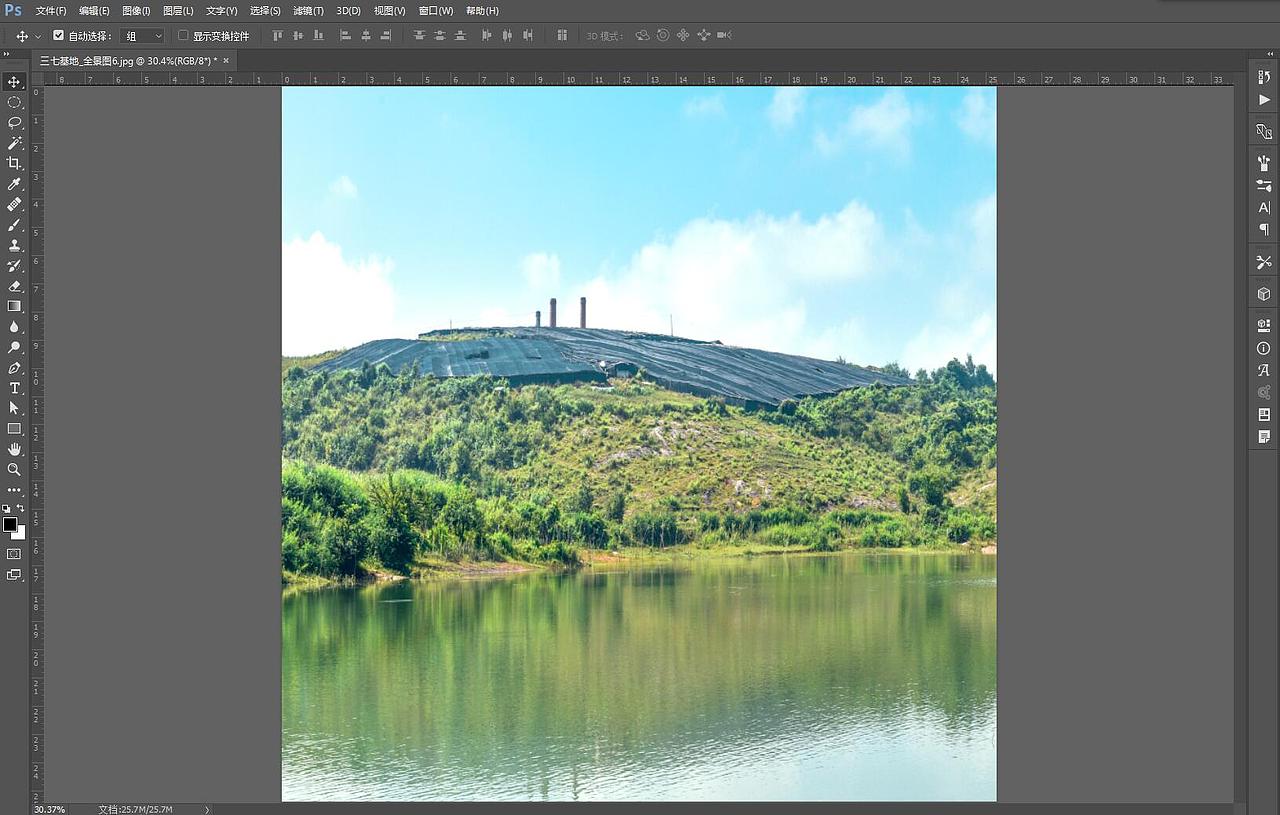Screen dimensions: 1280x815
Task: Click the 文档:25.7M/25.7M status text
Action: [x=135, y=809]
